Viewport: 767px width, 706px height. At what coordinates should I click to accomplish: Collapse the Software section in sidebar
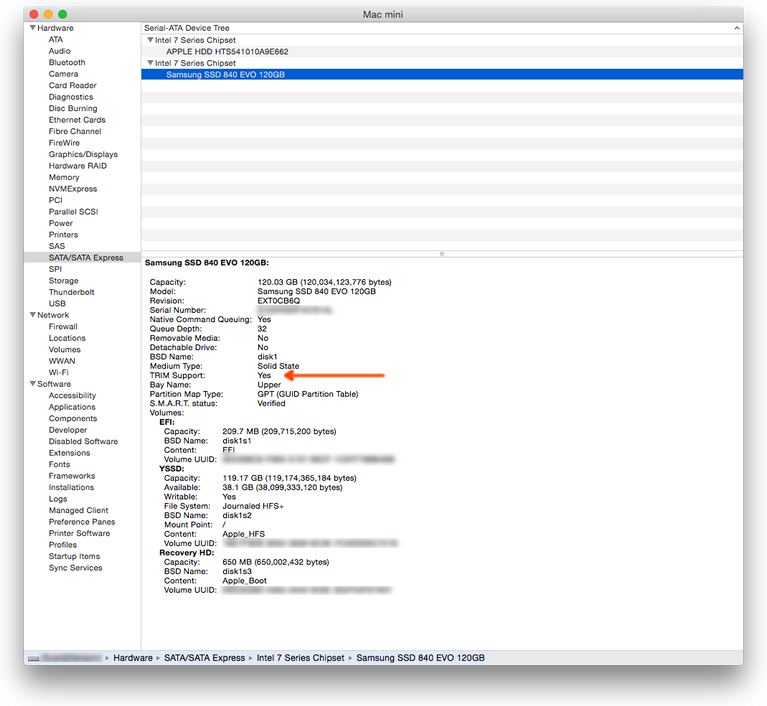pos(33,384)
